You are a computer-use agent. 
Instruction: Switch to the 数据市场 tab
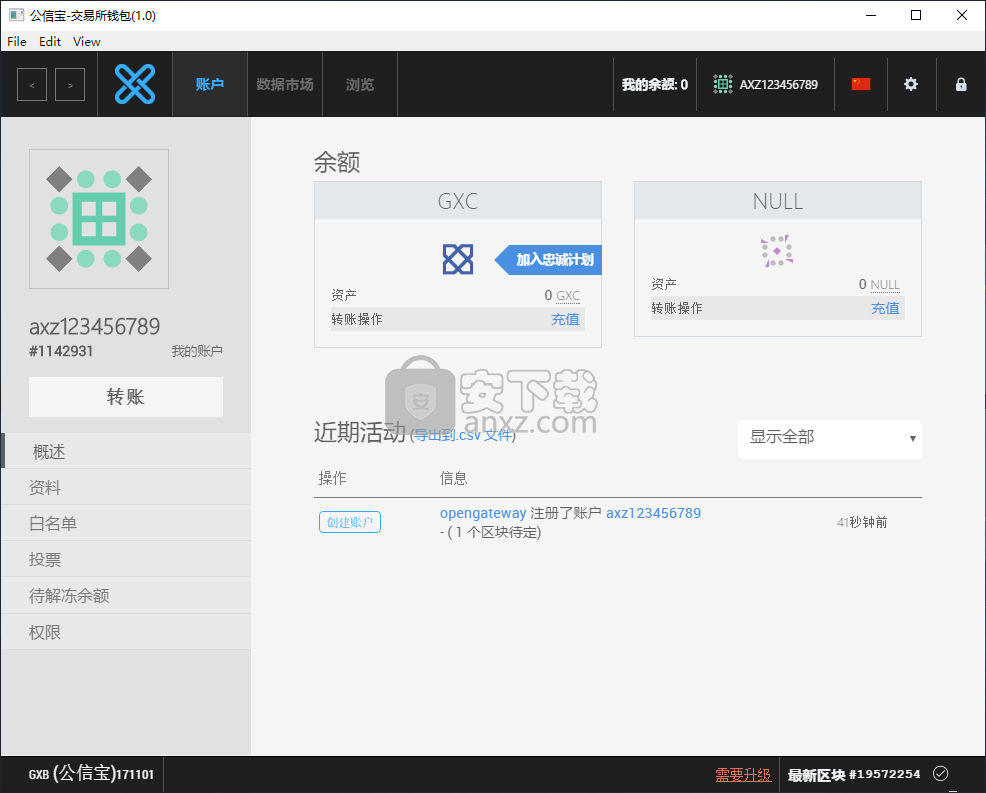pyautogui.click(x=285, y=84)
